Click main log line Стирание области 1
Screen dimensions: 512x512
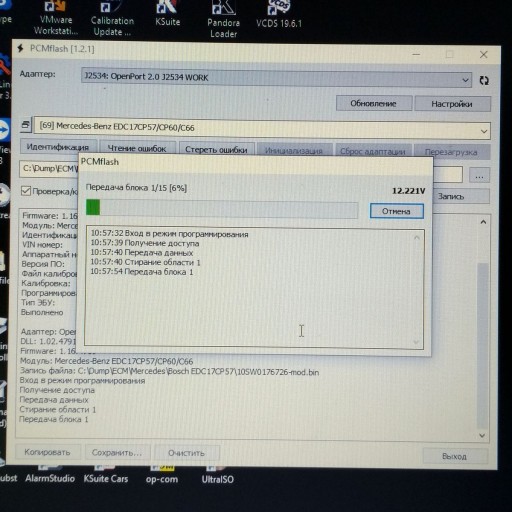58,409
